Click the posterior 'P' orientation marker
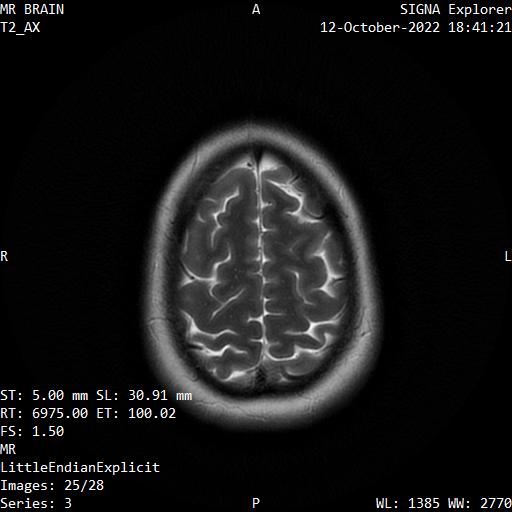 [x=256, y=503]
